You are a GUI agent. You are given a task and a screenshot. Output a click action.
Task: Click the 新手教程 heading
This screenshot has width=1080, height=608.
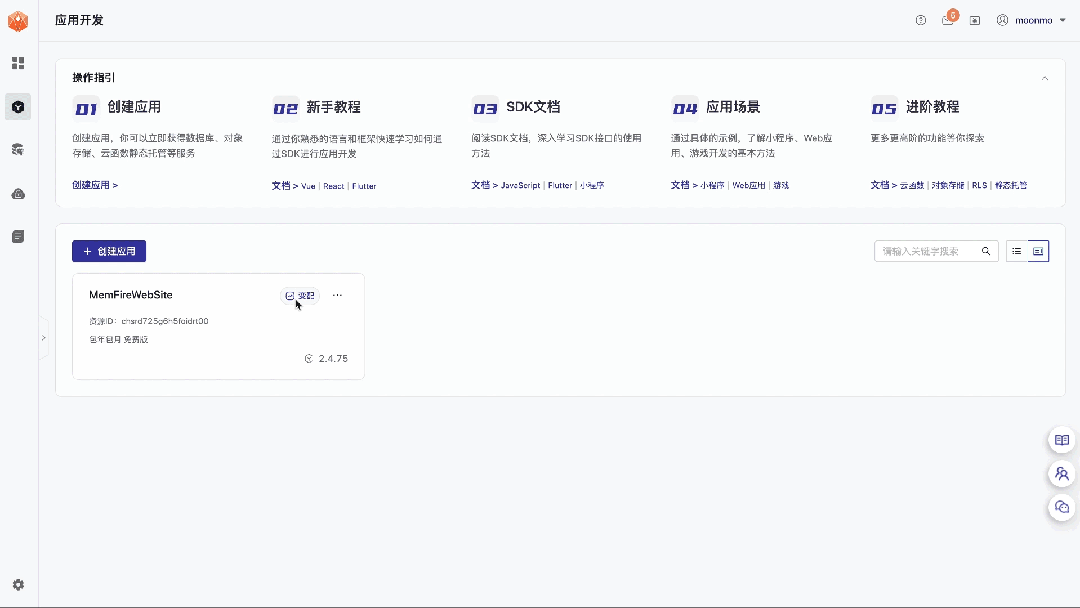(x=333, y=107)
